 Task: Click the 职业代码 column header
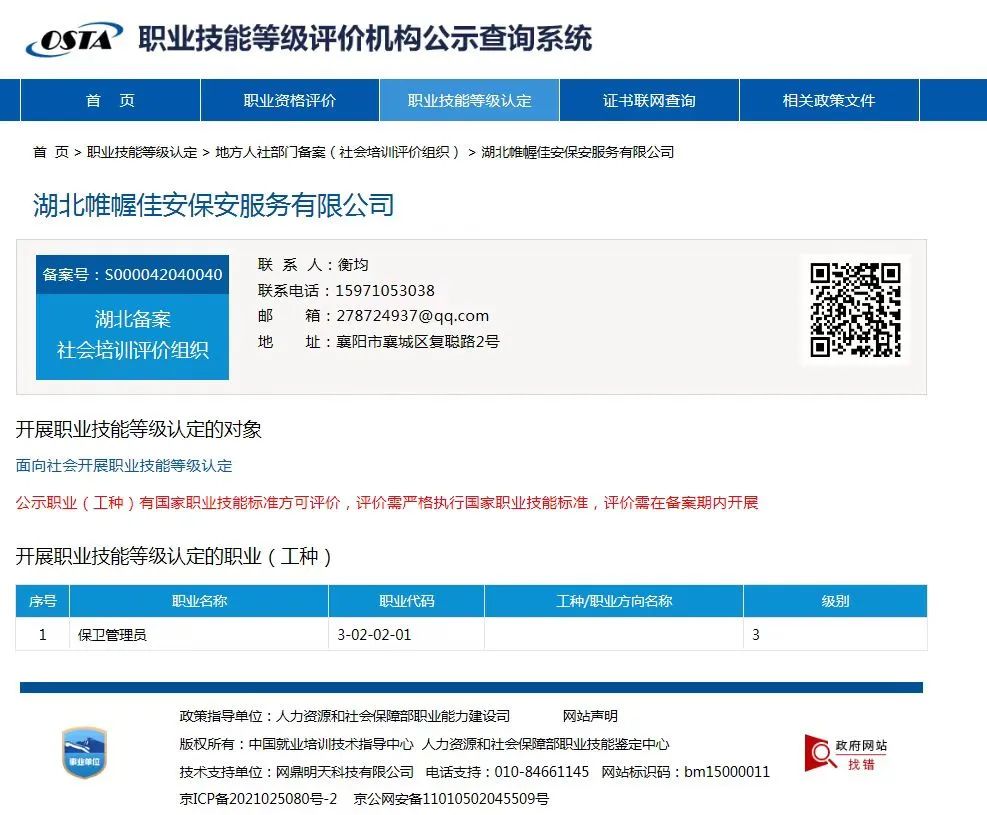click(406, 601)
